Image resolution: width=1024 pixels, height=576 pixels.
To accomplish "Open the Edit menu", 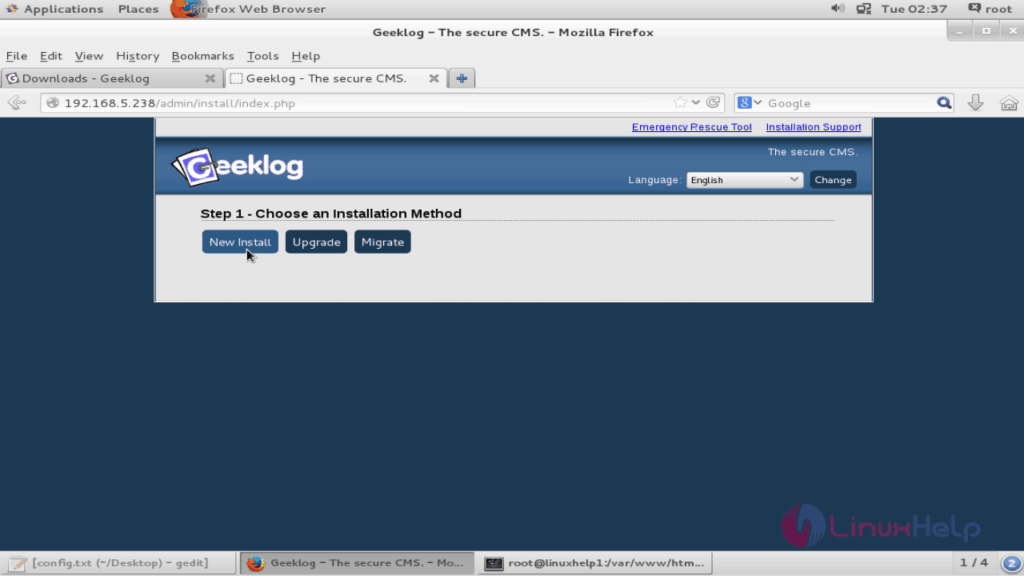I will click(50, 56).
